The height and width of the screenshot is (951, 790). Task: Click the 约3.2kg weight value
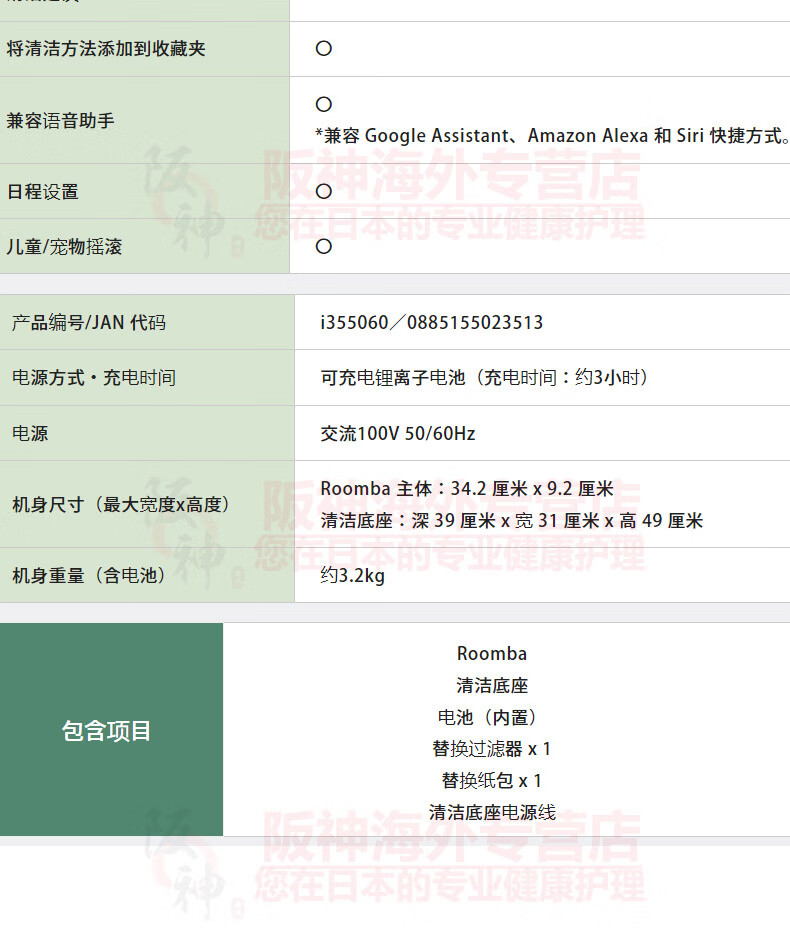click(352, 576)
